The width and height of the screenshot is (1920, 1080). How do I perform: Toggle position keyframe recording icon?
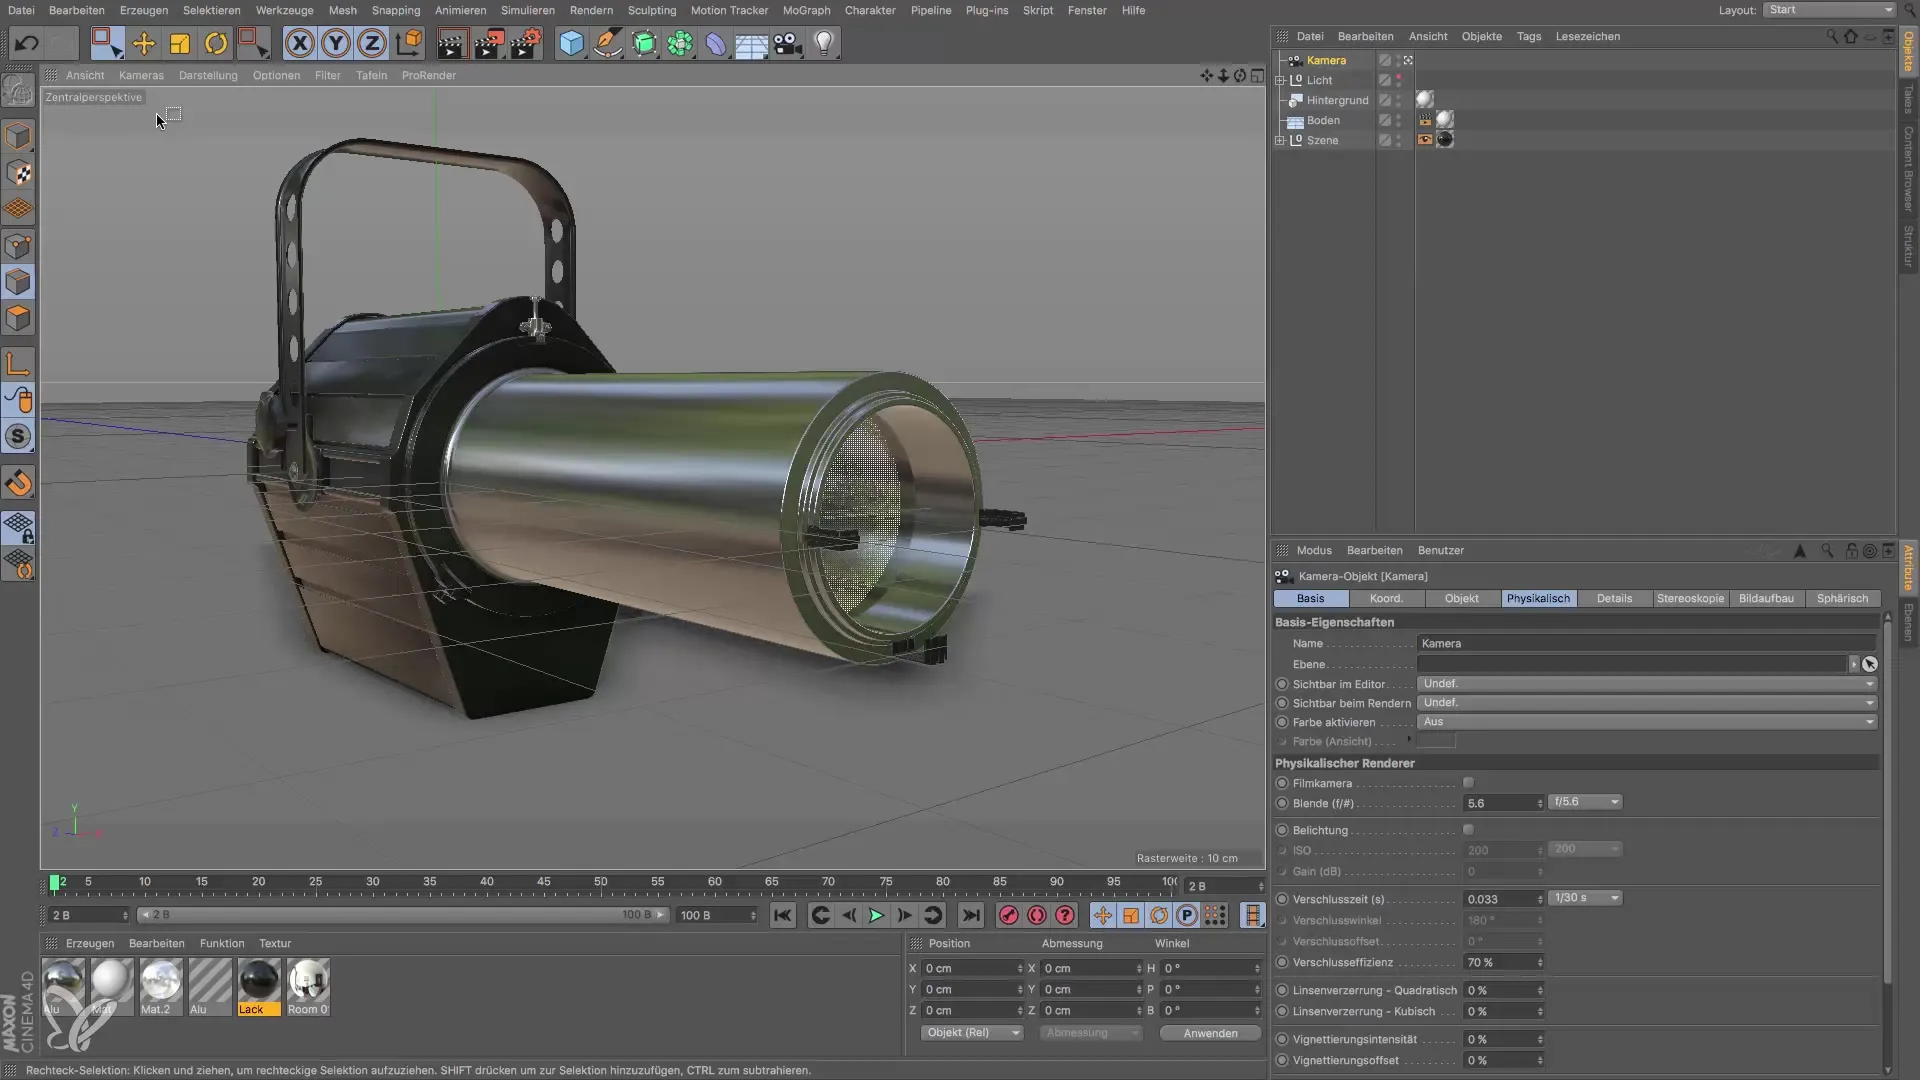coord(1102,915)
